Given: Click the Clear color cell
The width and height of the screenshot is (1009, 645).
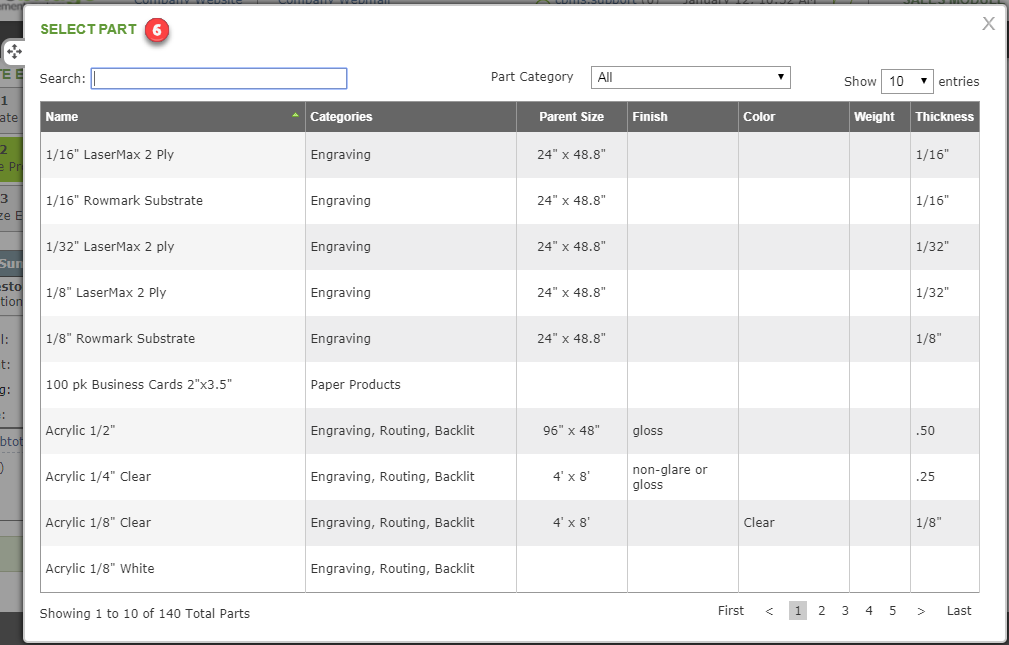Looking at the screenshot, I should [793, 523].
